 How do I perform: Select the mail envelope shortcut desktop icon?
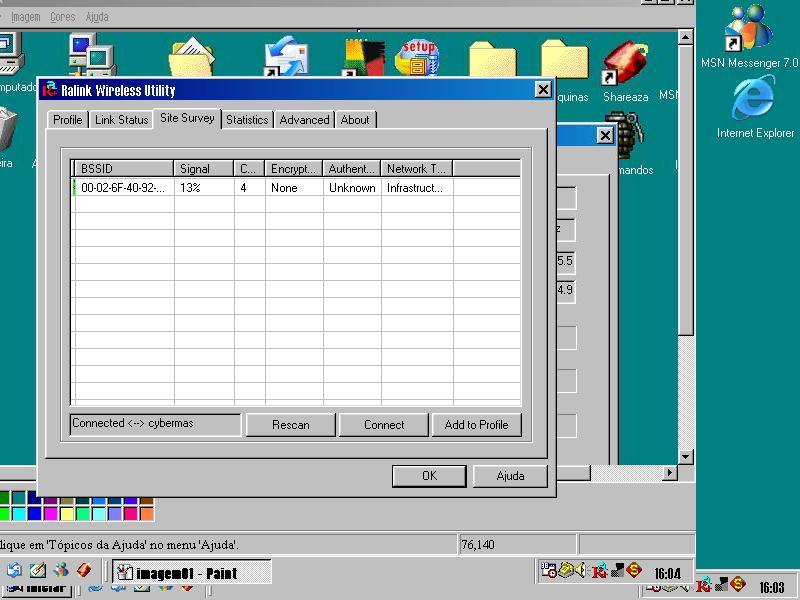coord(286,56)
